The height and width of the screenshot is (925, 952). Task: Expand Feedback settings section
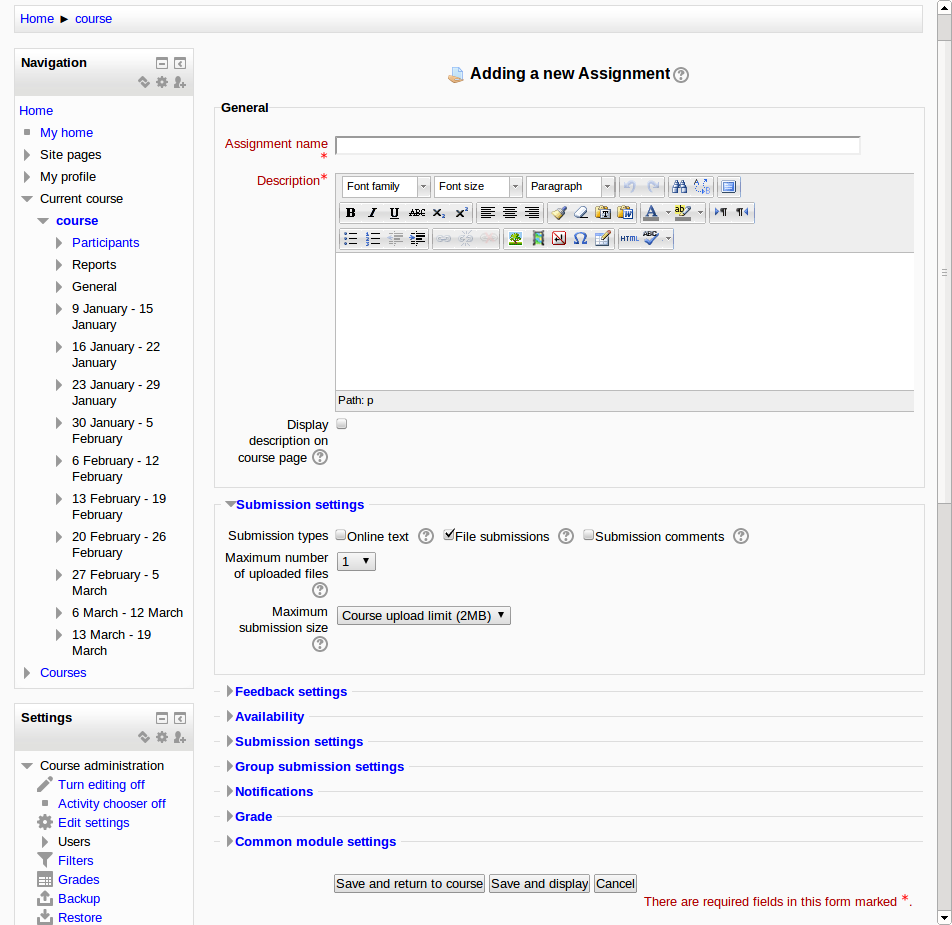[x=291, y=691]
